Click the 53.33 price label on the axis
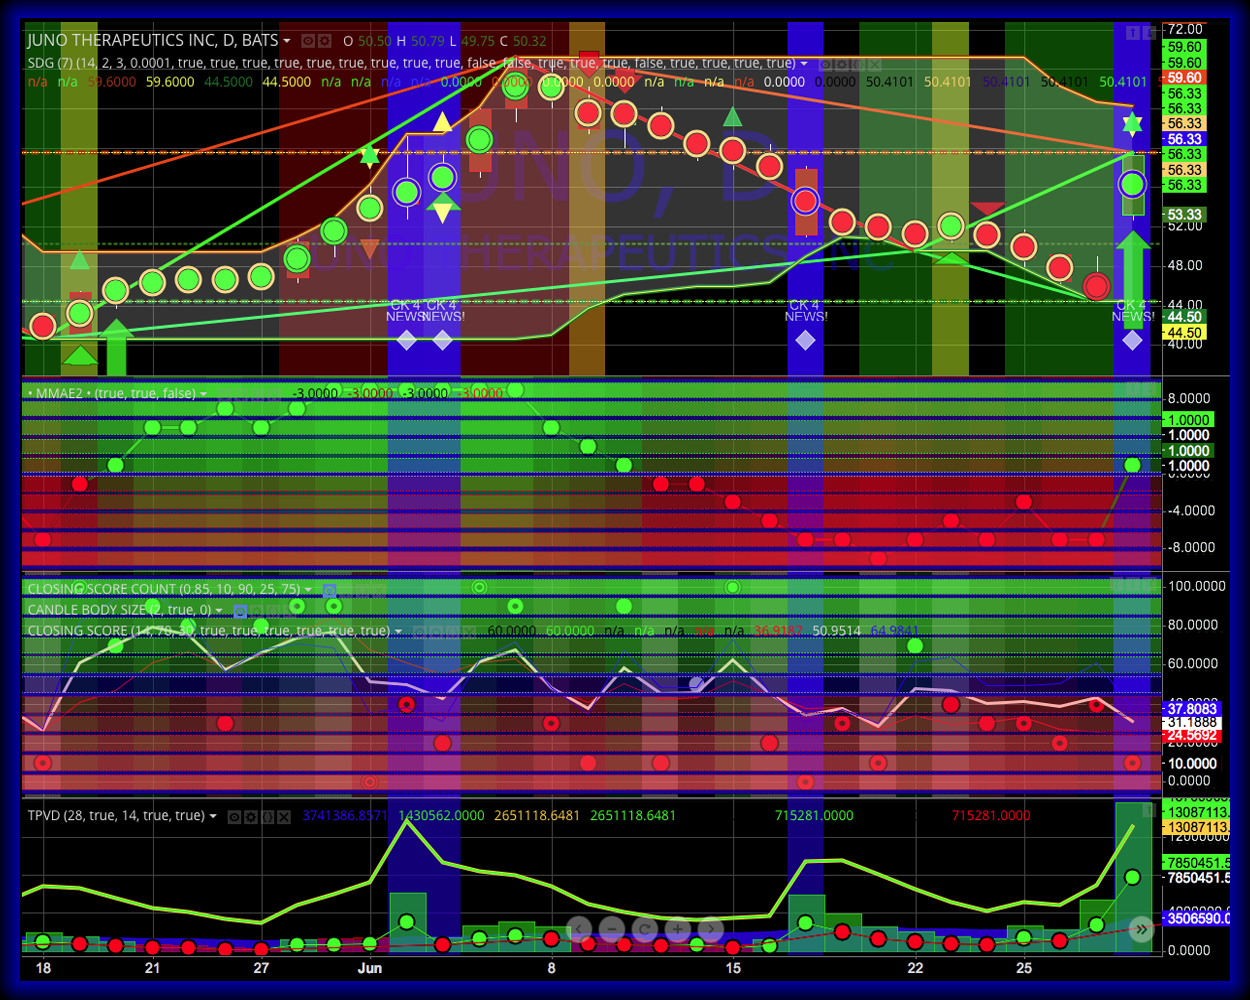Screen dimensions: 1250x1000 (x=1184, y=215)
